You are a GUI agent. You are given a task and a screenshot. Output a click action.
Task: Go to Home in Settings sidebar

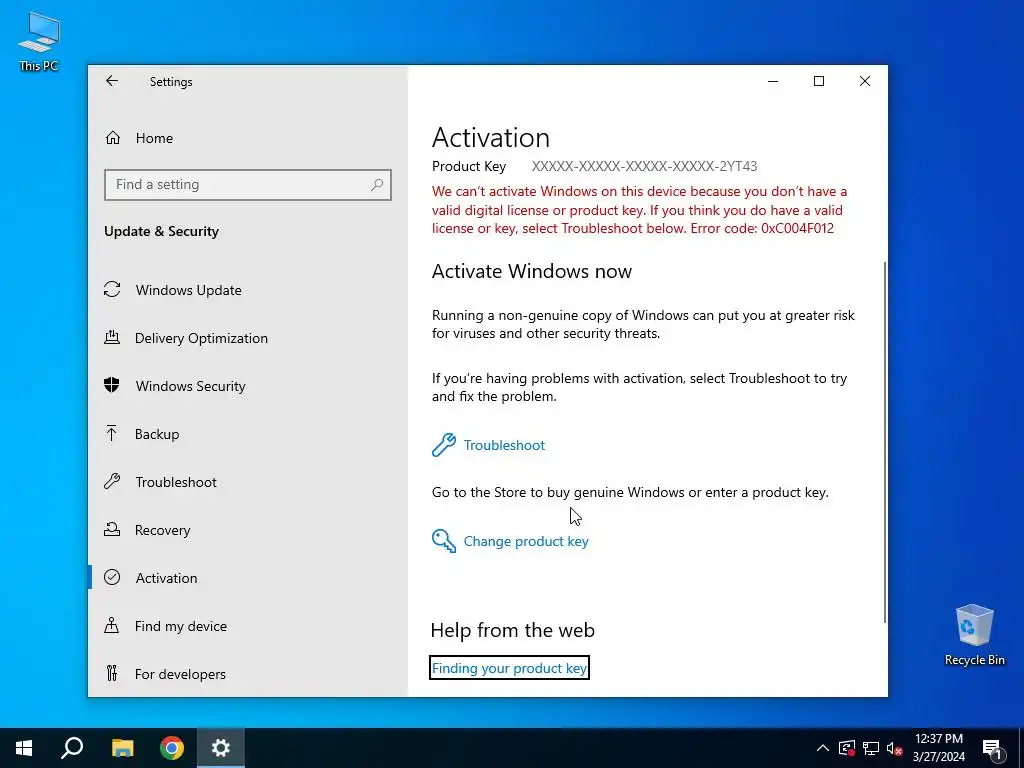[154, 138]
